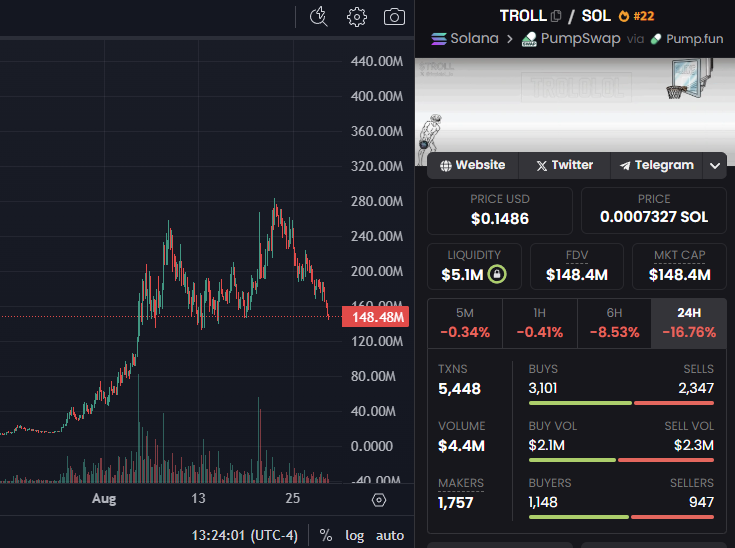Click the globe icon on Website button
The image size is (735, 548).
[446, 165]
